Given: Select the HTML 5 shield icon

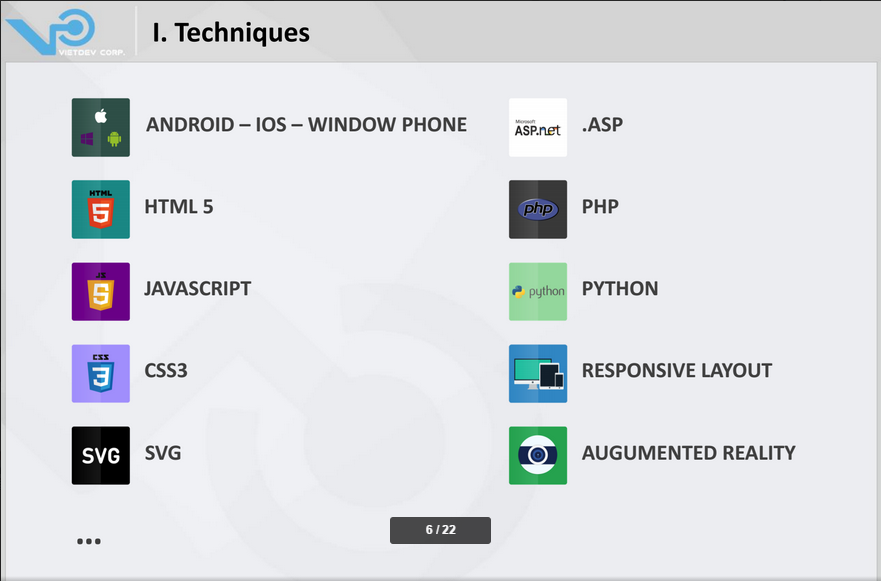Looking at the screenshot, I should tap(101, 209).
